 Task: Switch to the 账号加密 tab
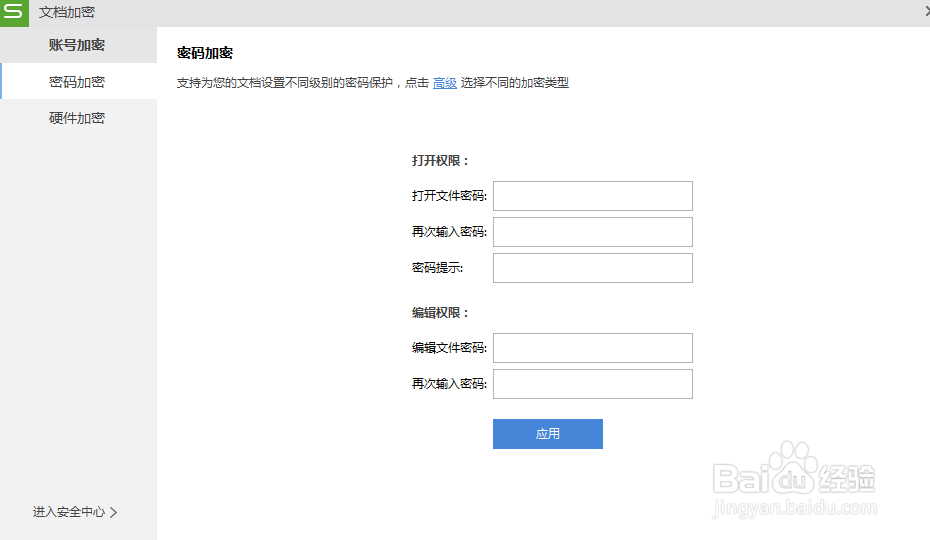click(78, 45)
